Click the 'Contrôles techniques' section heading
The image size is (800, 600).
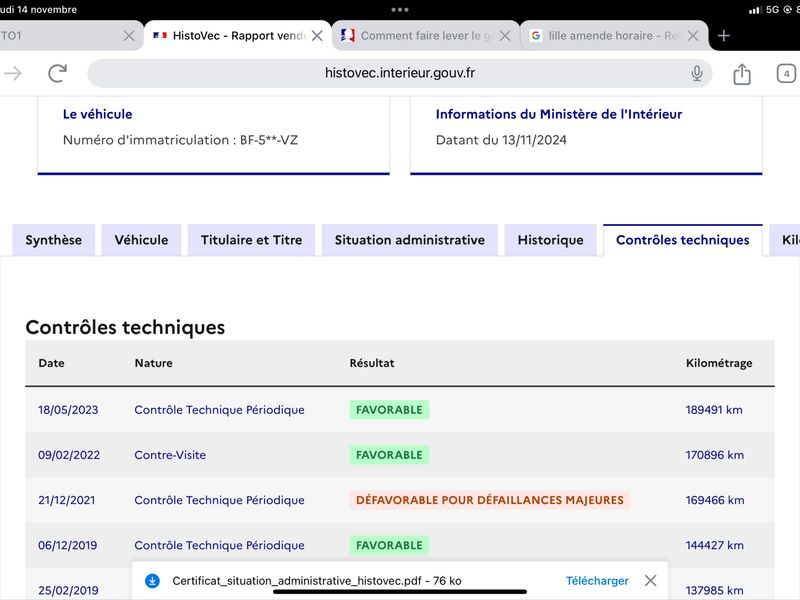click(x=125, y=328)
